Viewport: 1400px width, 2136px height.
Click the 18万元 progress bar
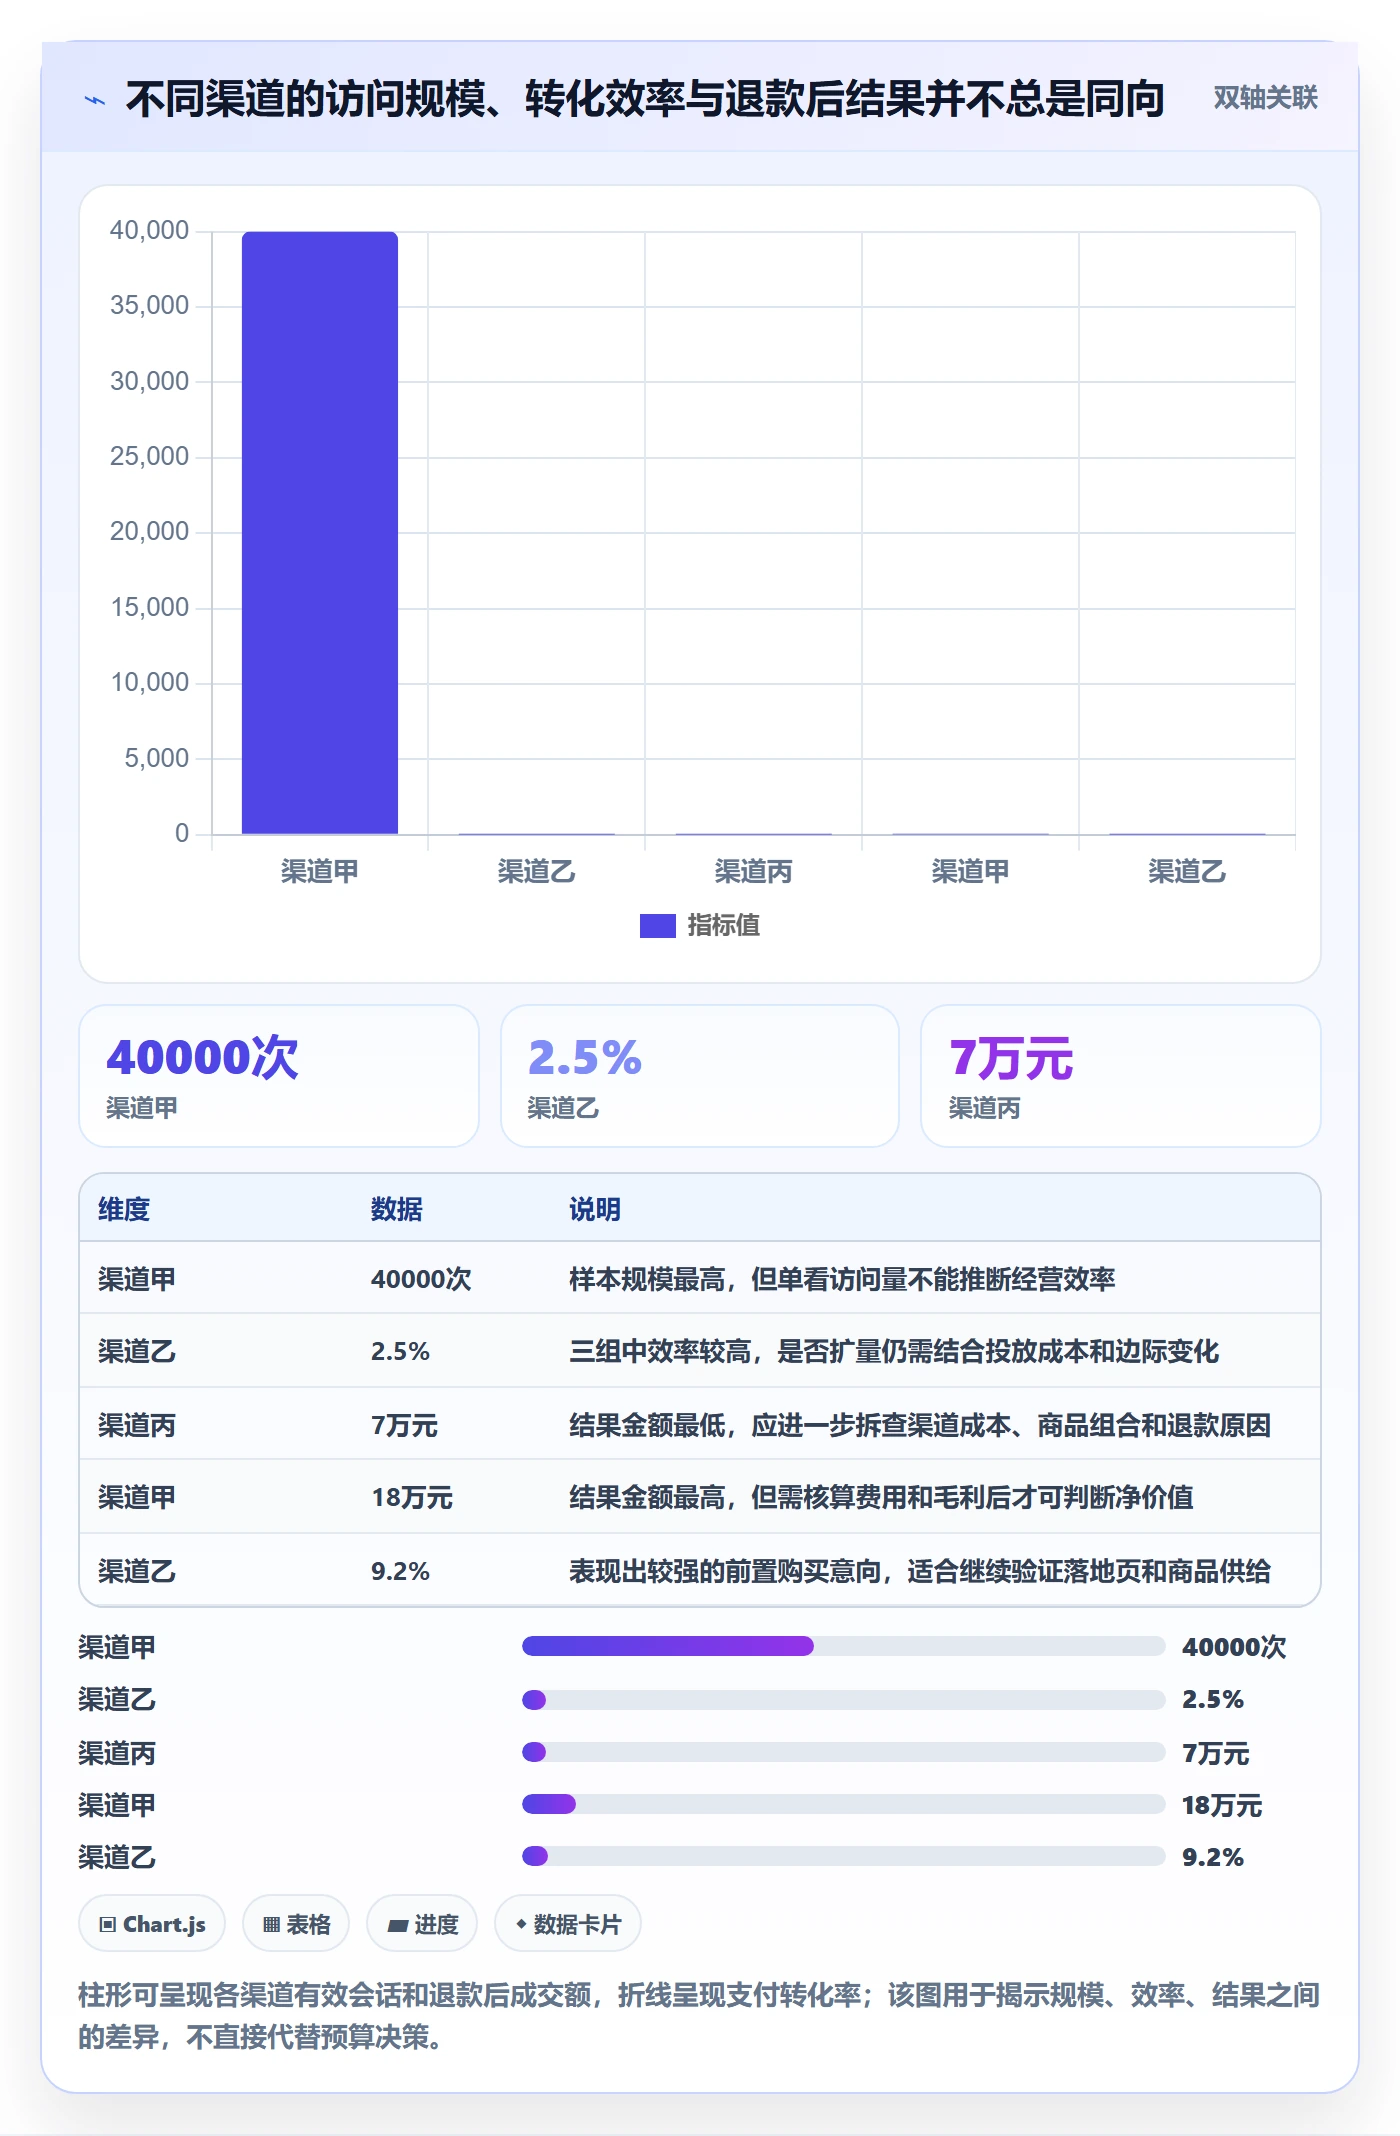[x=844, y=1804]
